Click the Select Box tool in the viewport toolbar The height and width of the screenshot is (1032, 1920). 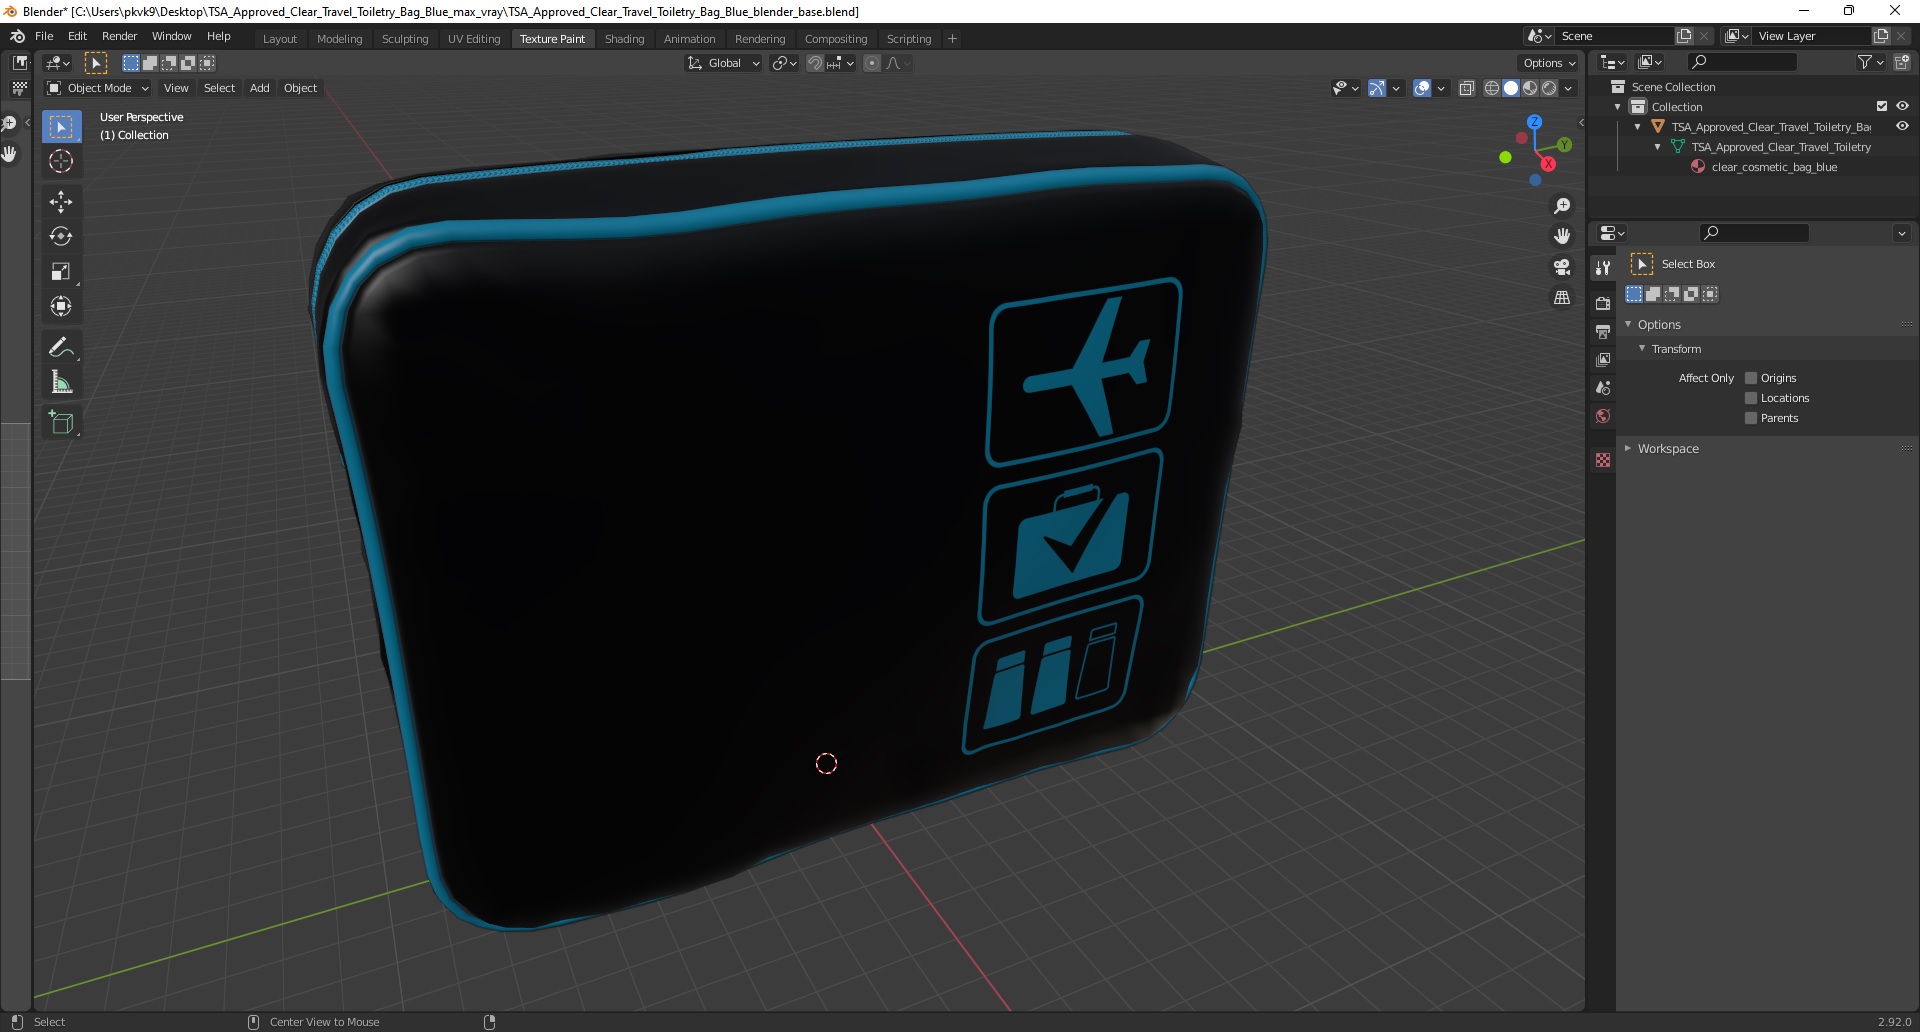click(x=61, y=126)
